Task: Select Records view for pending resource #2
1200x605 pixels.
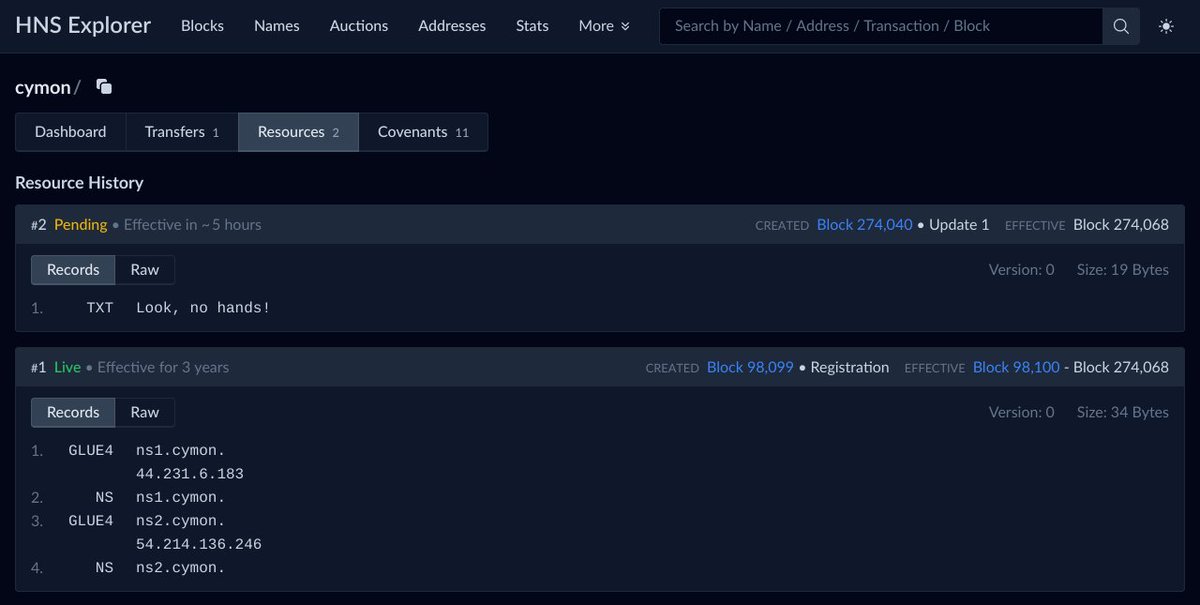Action: pyautogui.click(x=73, y=270)
